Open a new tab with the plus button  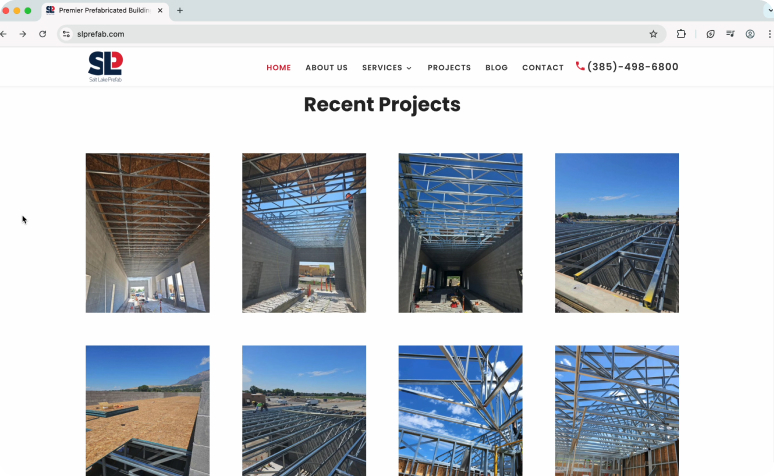(x=180, y=10)
